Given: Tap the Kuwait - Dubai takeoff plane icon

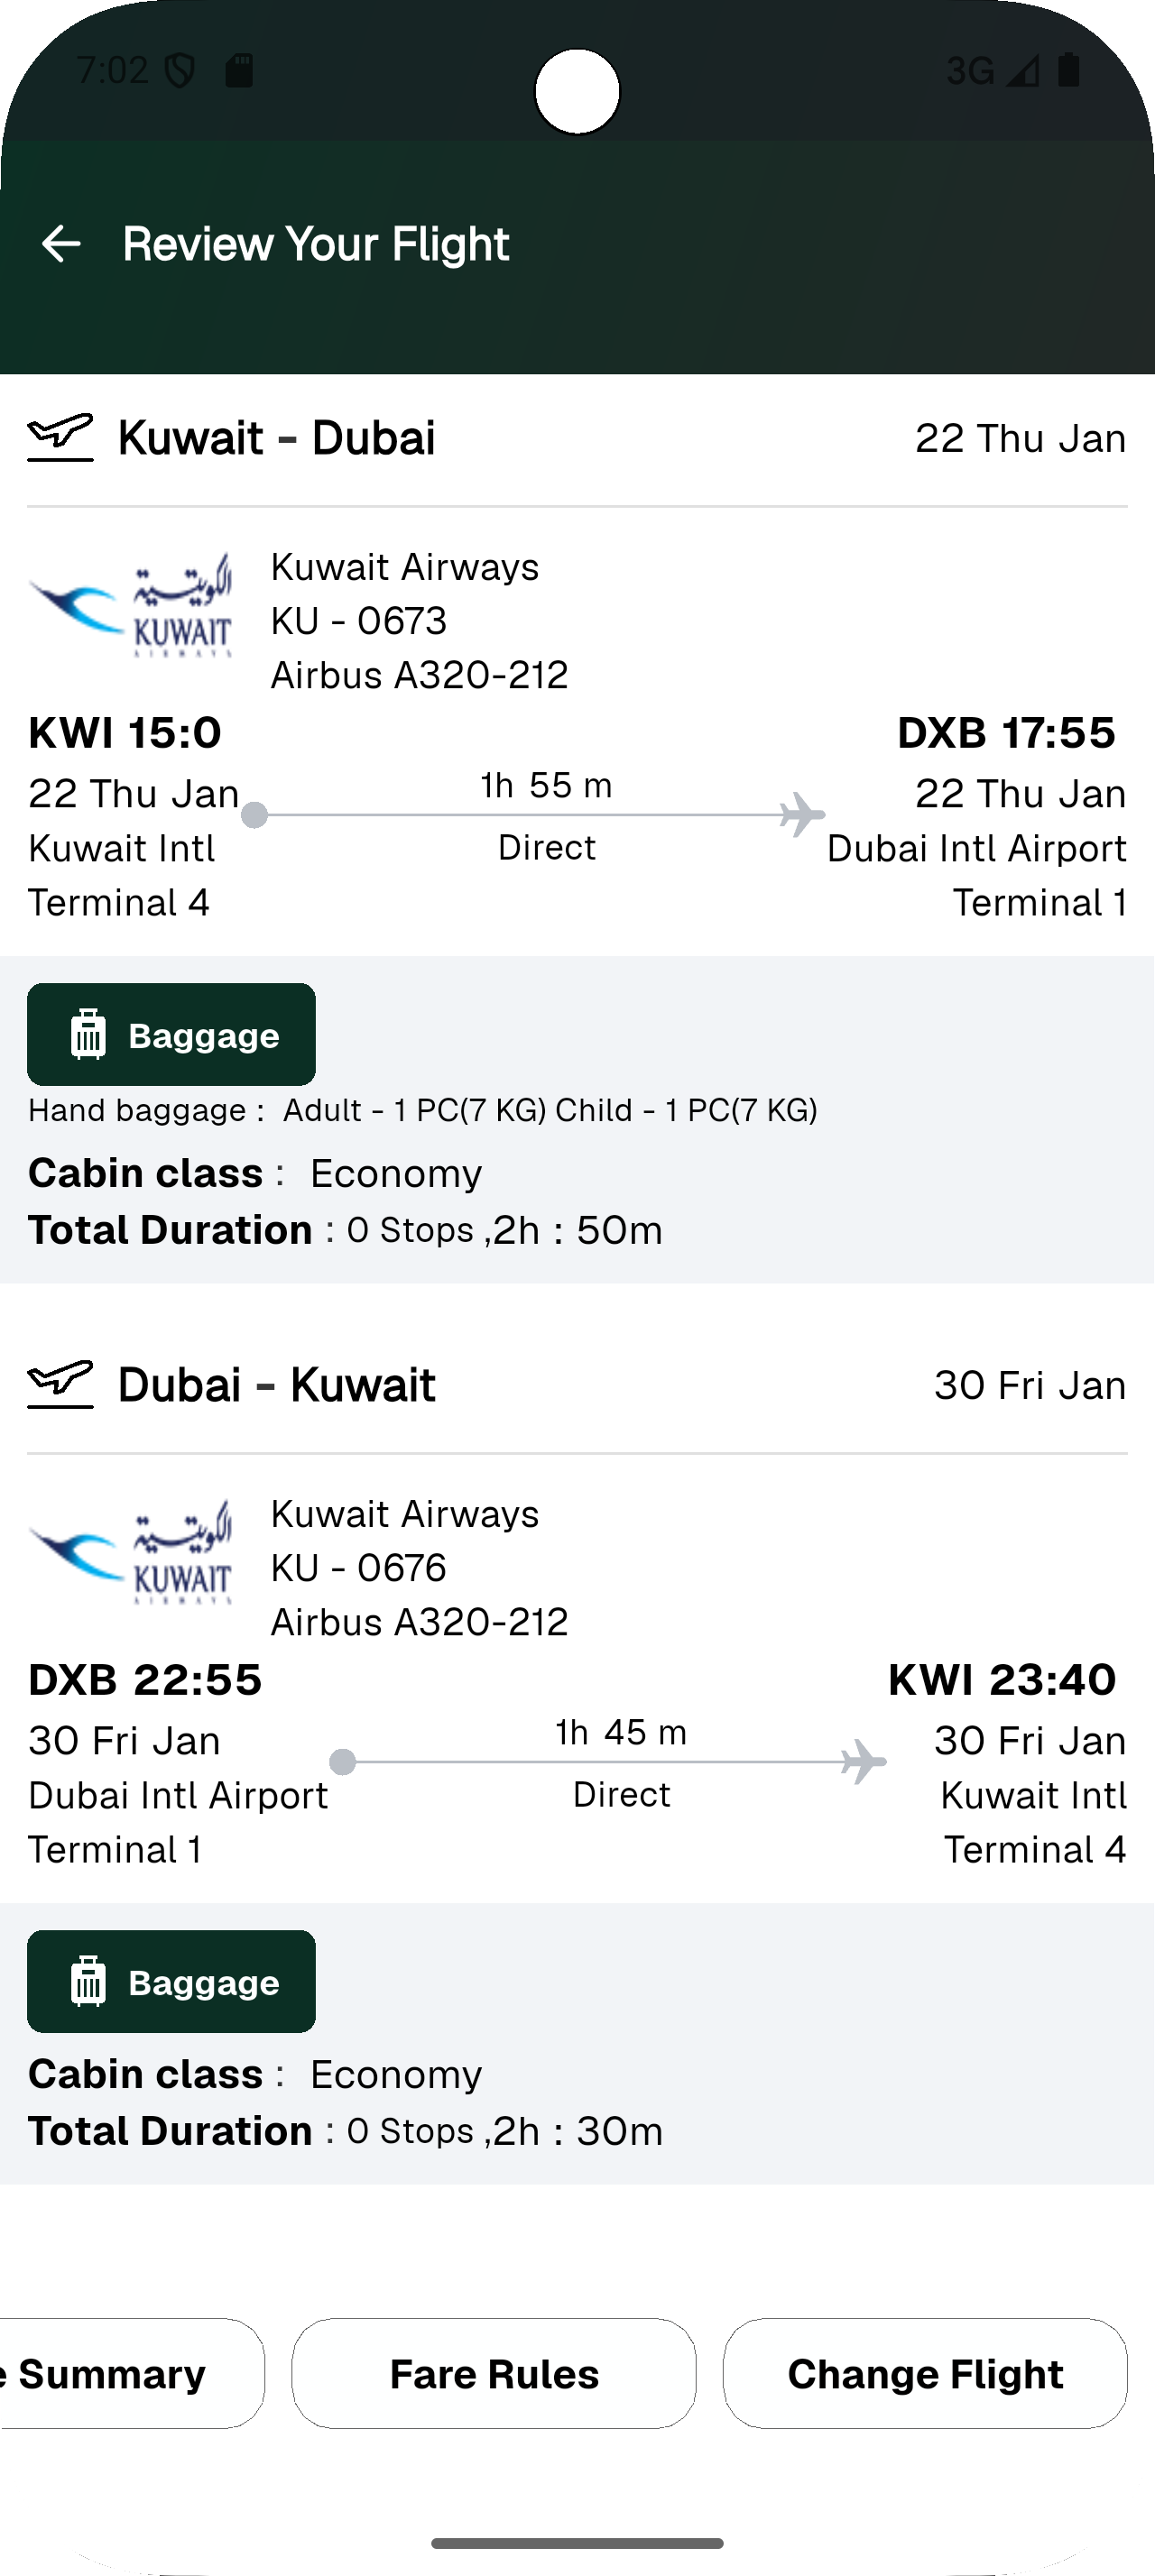Looking at the screenshot, I should (x=60, y=437).
